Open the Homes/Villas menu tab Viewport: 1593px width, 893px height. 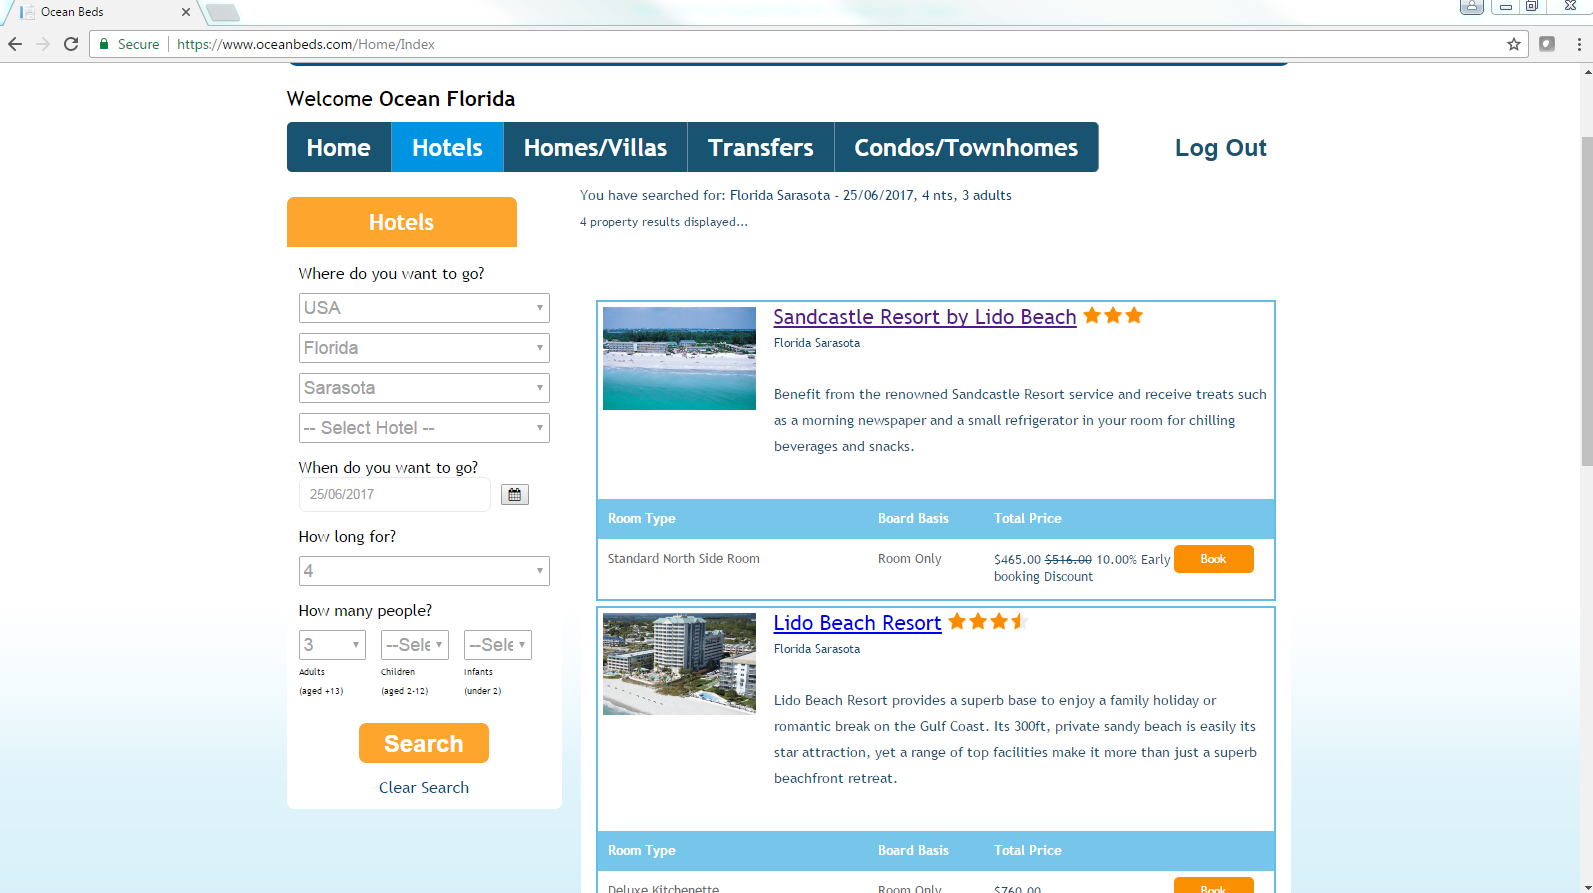(x=595, y=147)
